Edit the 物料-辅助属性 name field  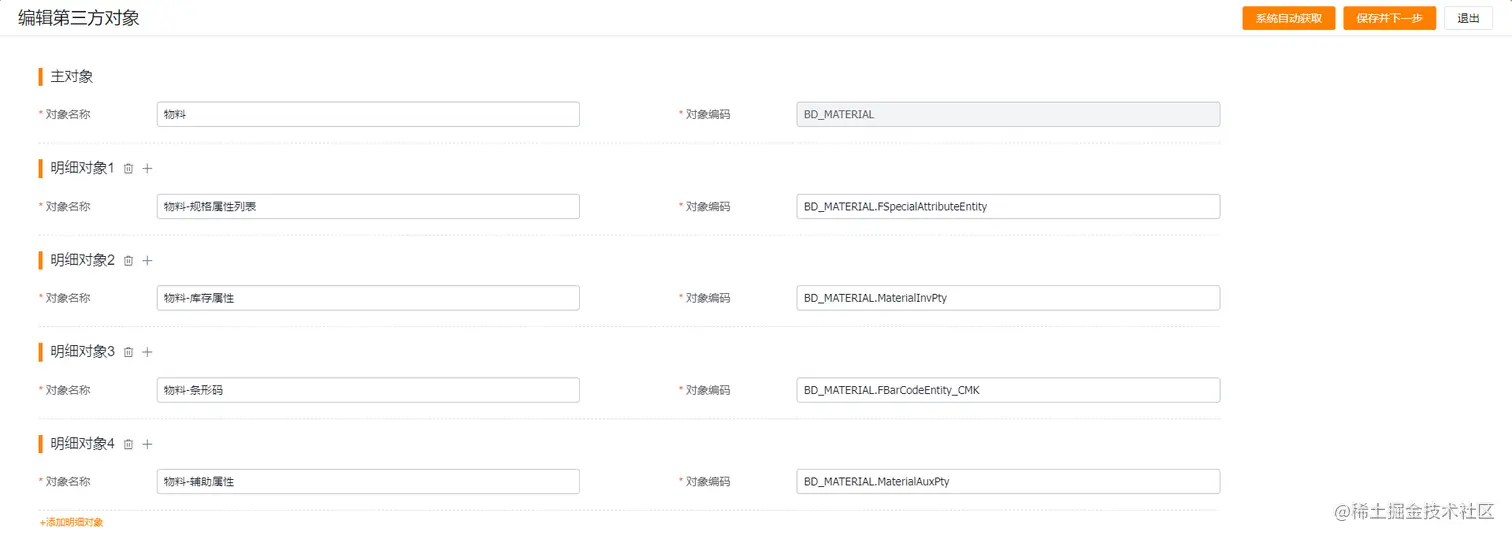tap(368, 481)
